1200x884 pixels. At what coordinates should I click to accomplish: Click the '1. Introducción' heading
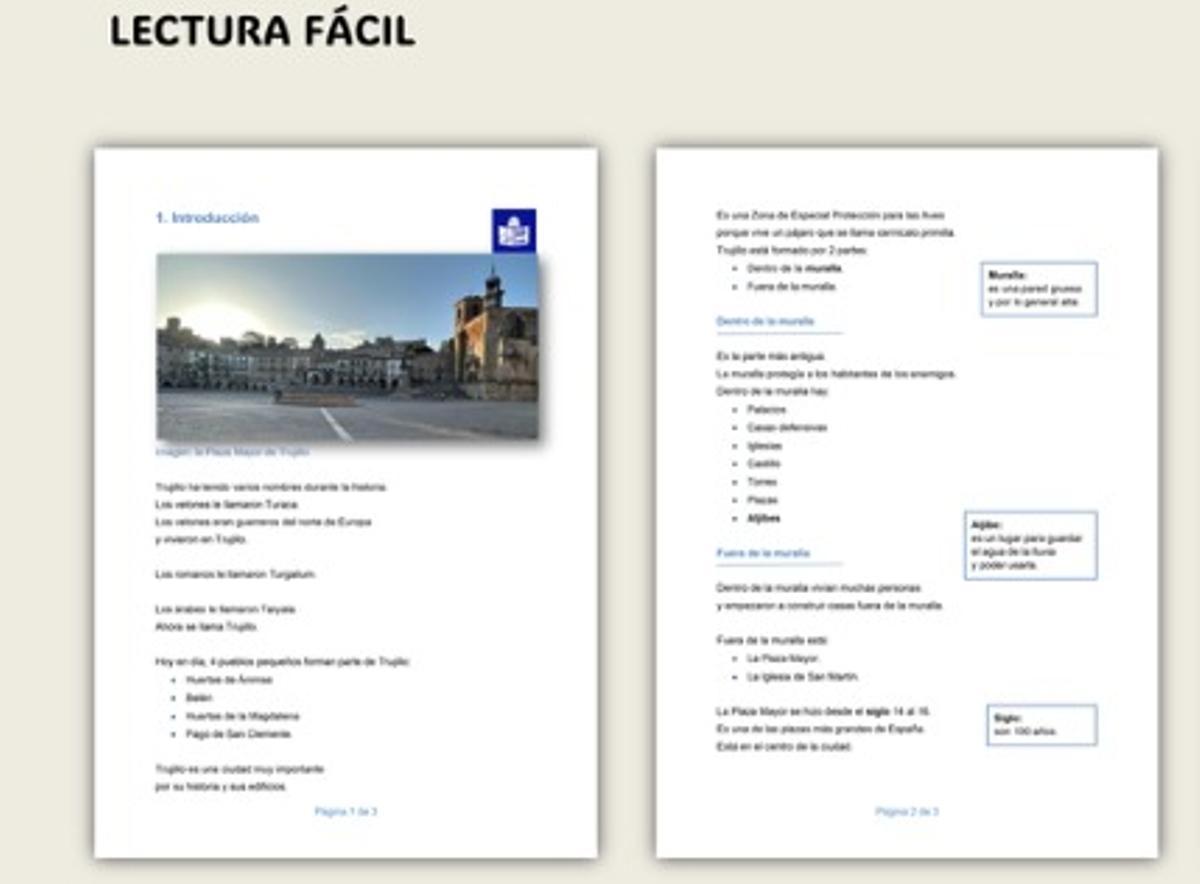[x=207, y=218]
